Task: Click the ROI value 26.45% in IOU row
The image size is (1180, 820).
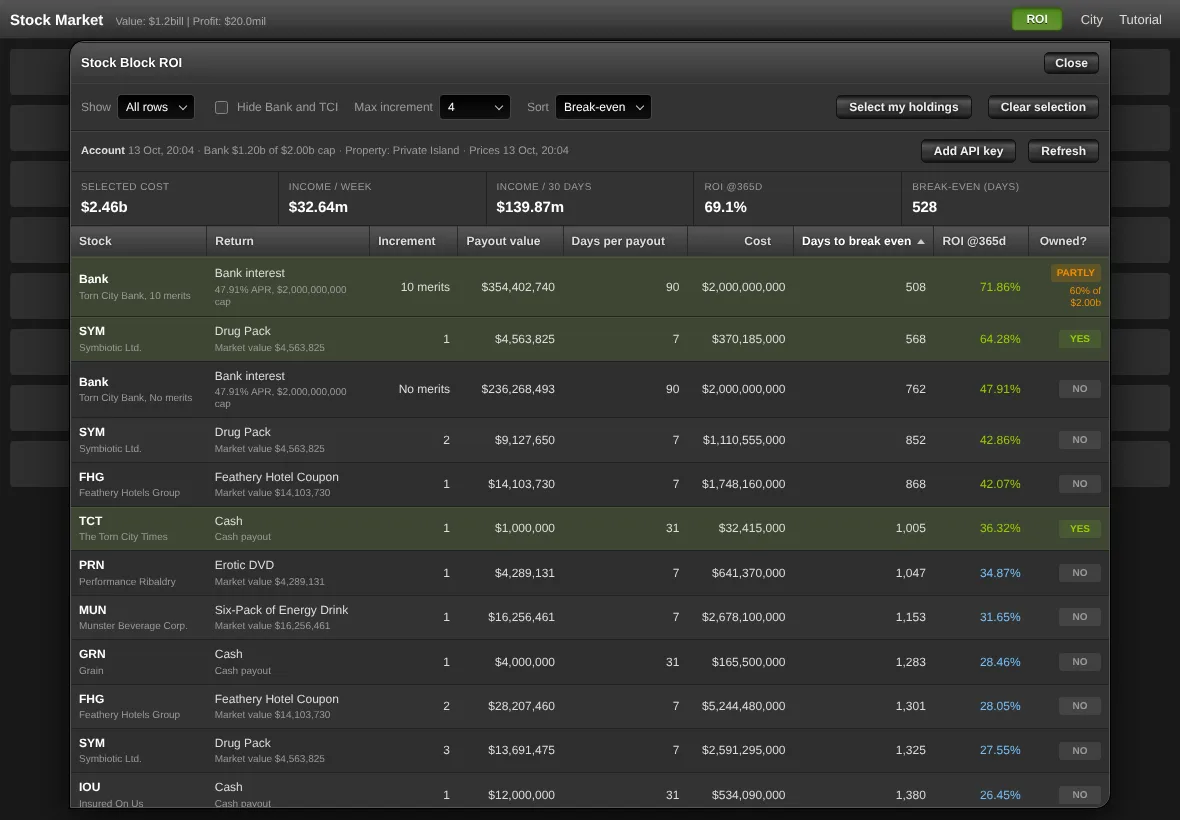Action: click(x=1000, y=795)
